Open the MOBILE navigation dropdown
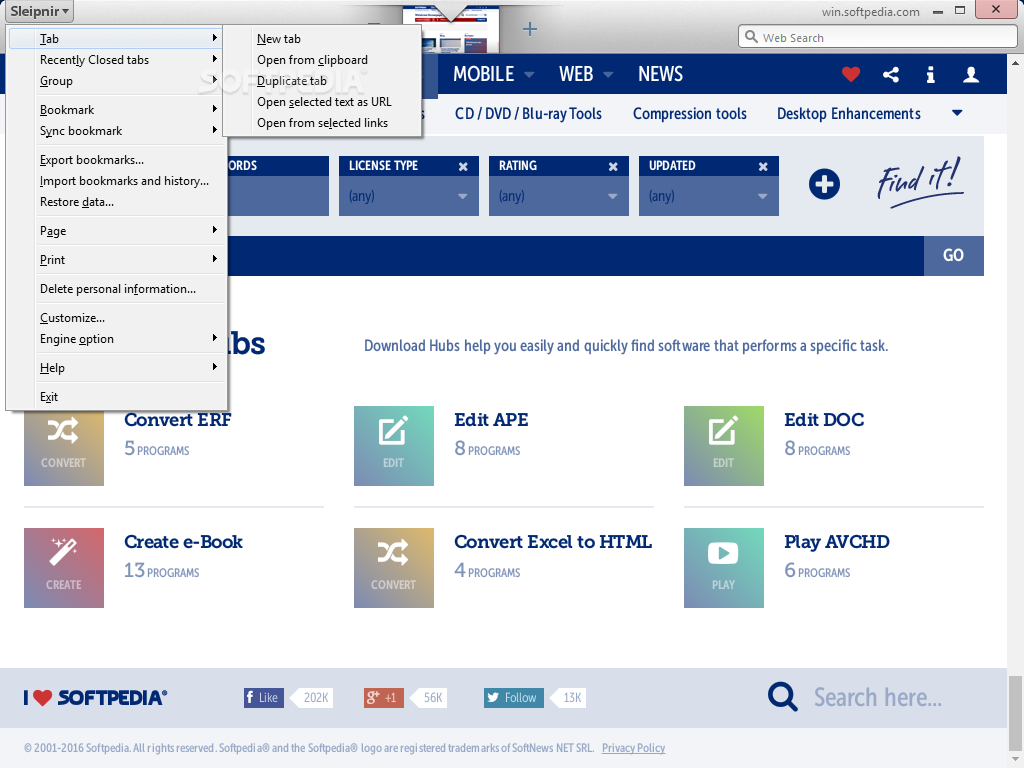1024x768 pixels. pyautogui.click(x=493, y=74)
